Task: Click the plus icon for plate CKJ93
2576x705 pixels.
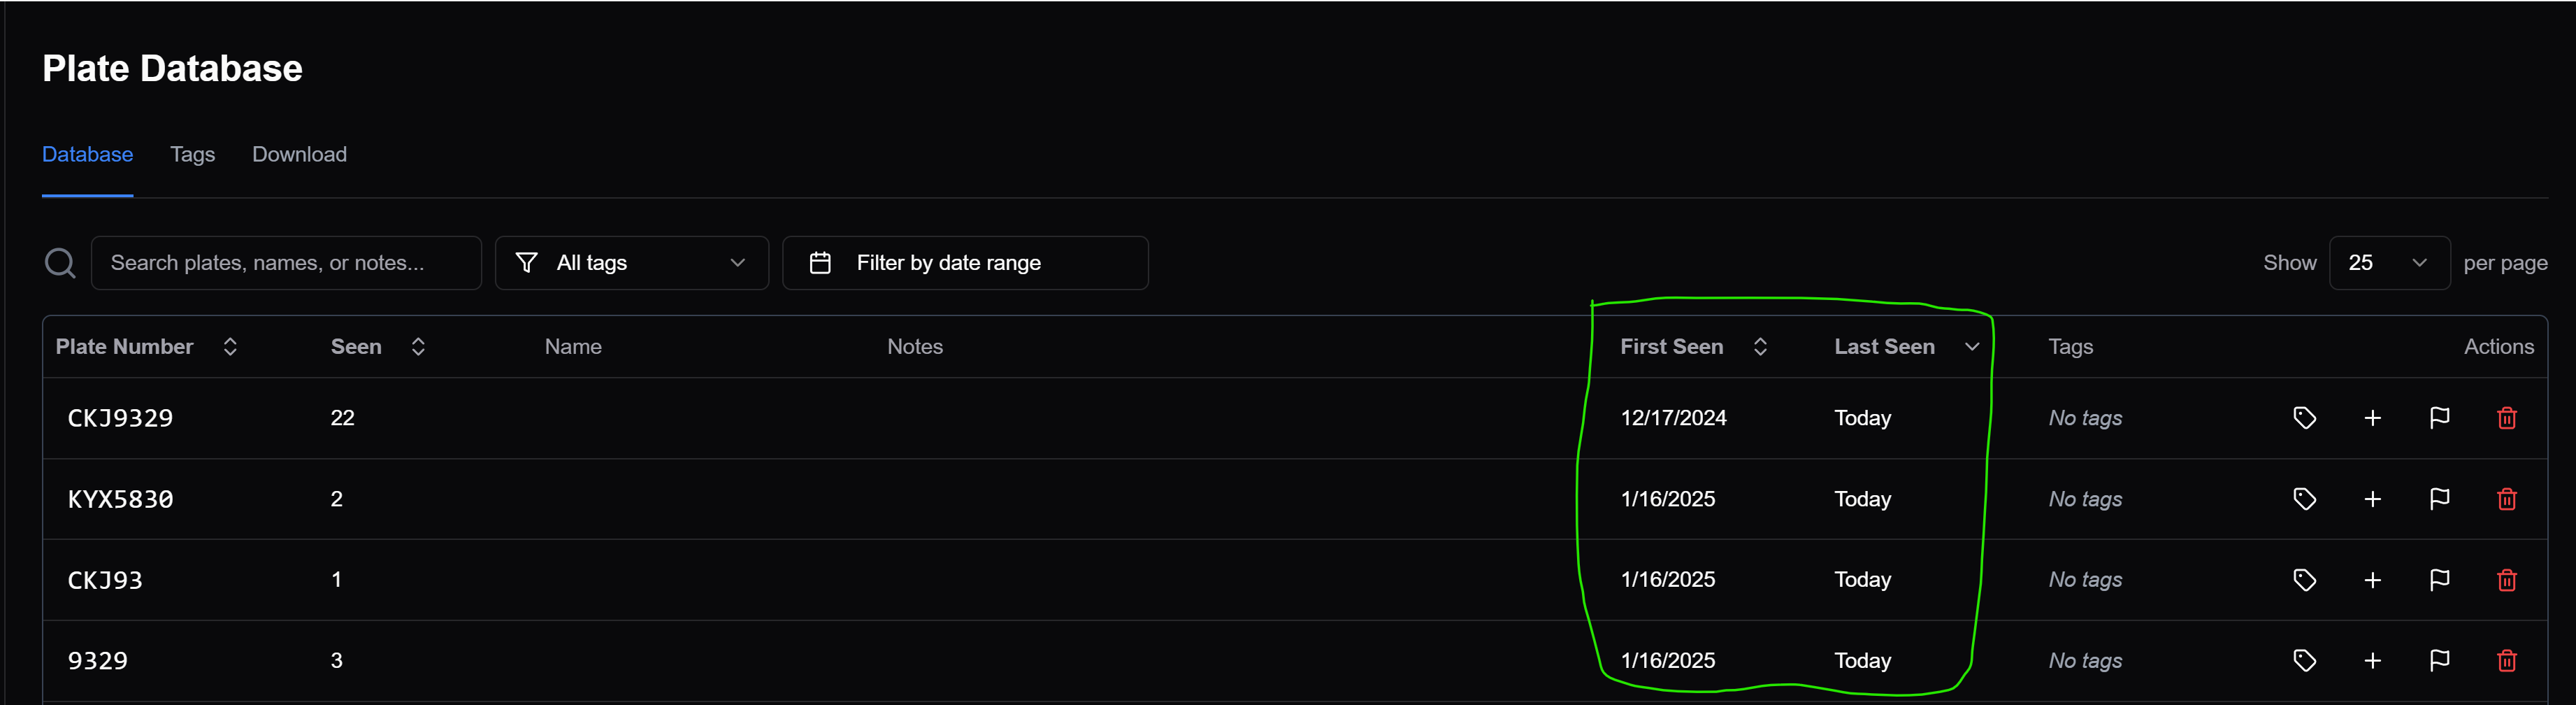Action: pyautogui.click(x=2372, y=580)
